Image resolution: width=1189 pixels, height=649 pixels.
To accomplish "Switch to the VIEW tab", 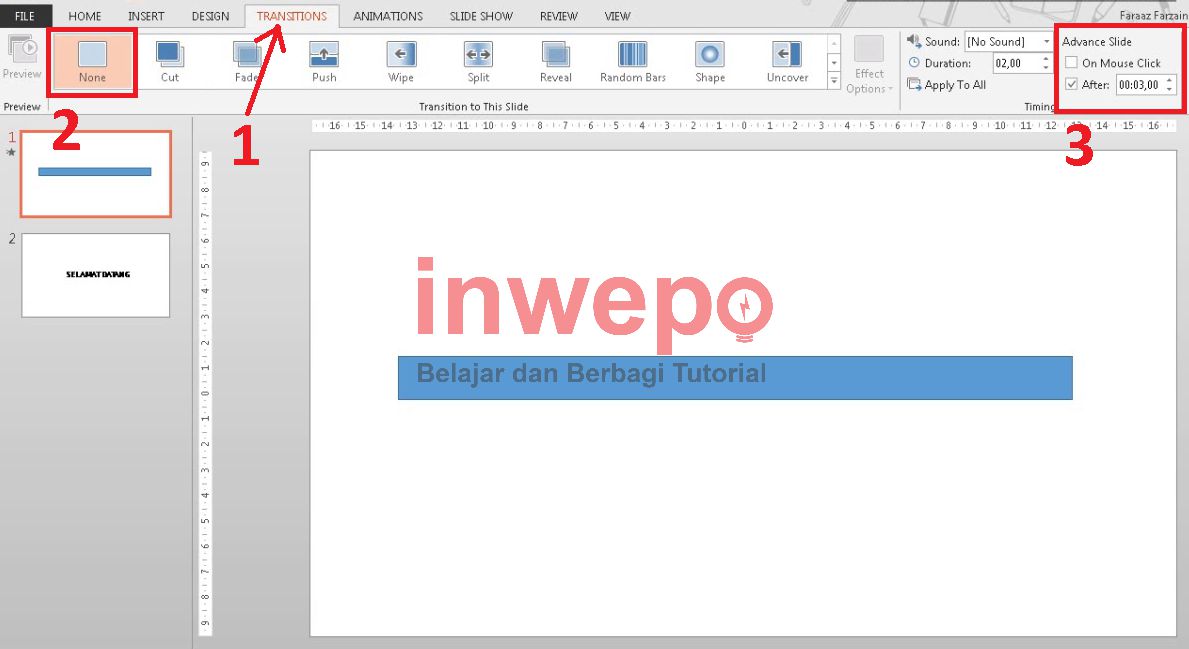I will click(617, 16).
